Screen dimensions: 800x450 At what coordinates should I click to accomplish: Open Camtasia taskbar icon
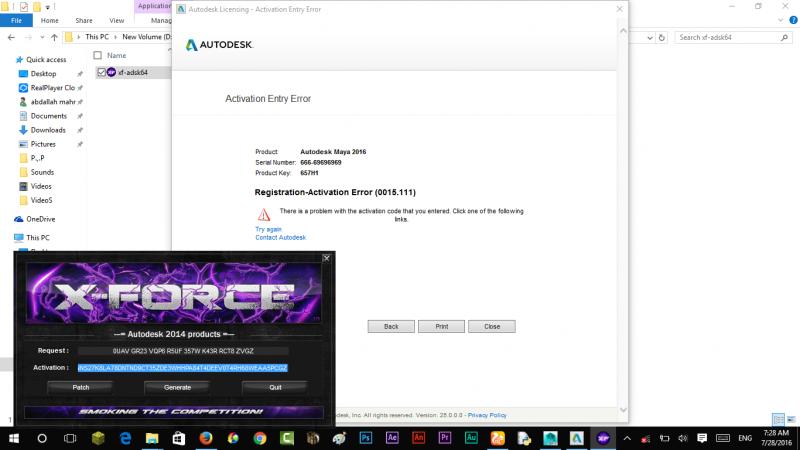(x=287, y=438)
